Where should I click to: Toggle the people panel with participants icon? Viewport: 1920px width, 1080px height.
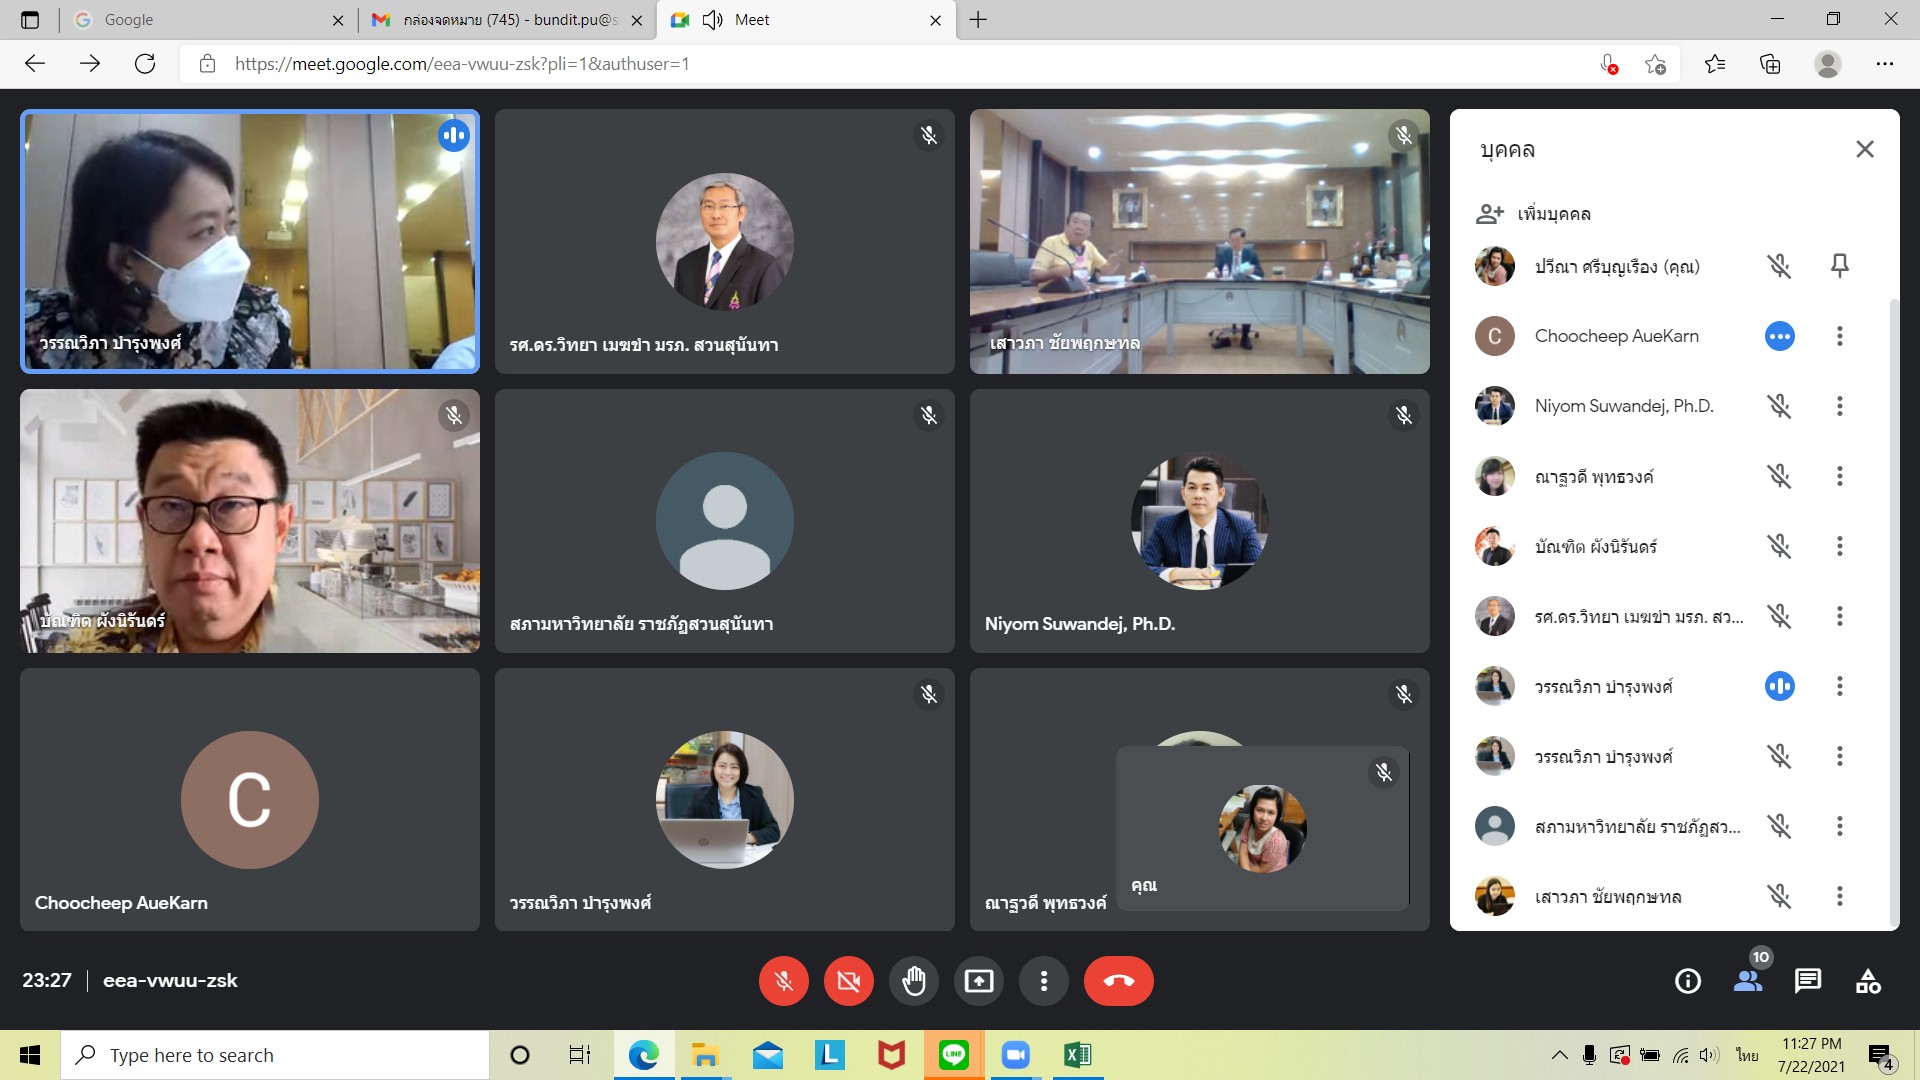(x=1747, y=981)
